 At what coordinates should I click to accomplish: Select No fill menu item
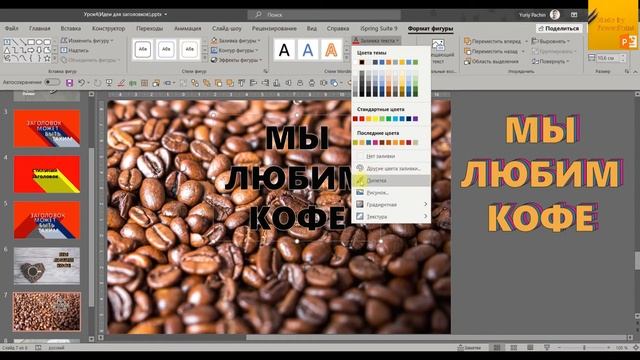pyautogui.click(x=391, y=156)
